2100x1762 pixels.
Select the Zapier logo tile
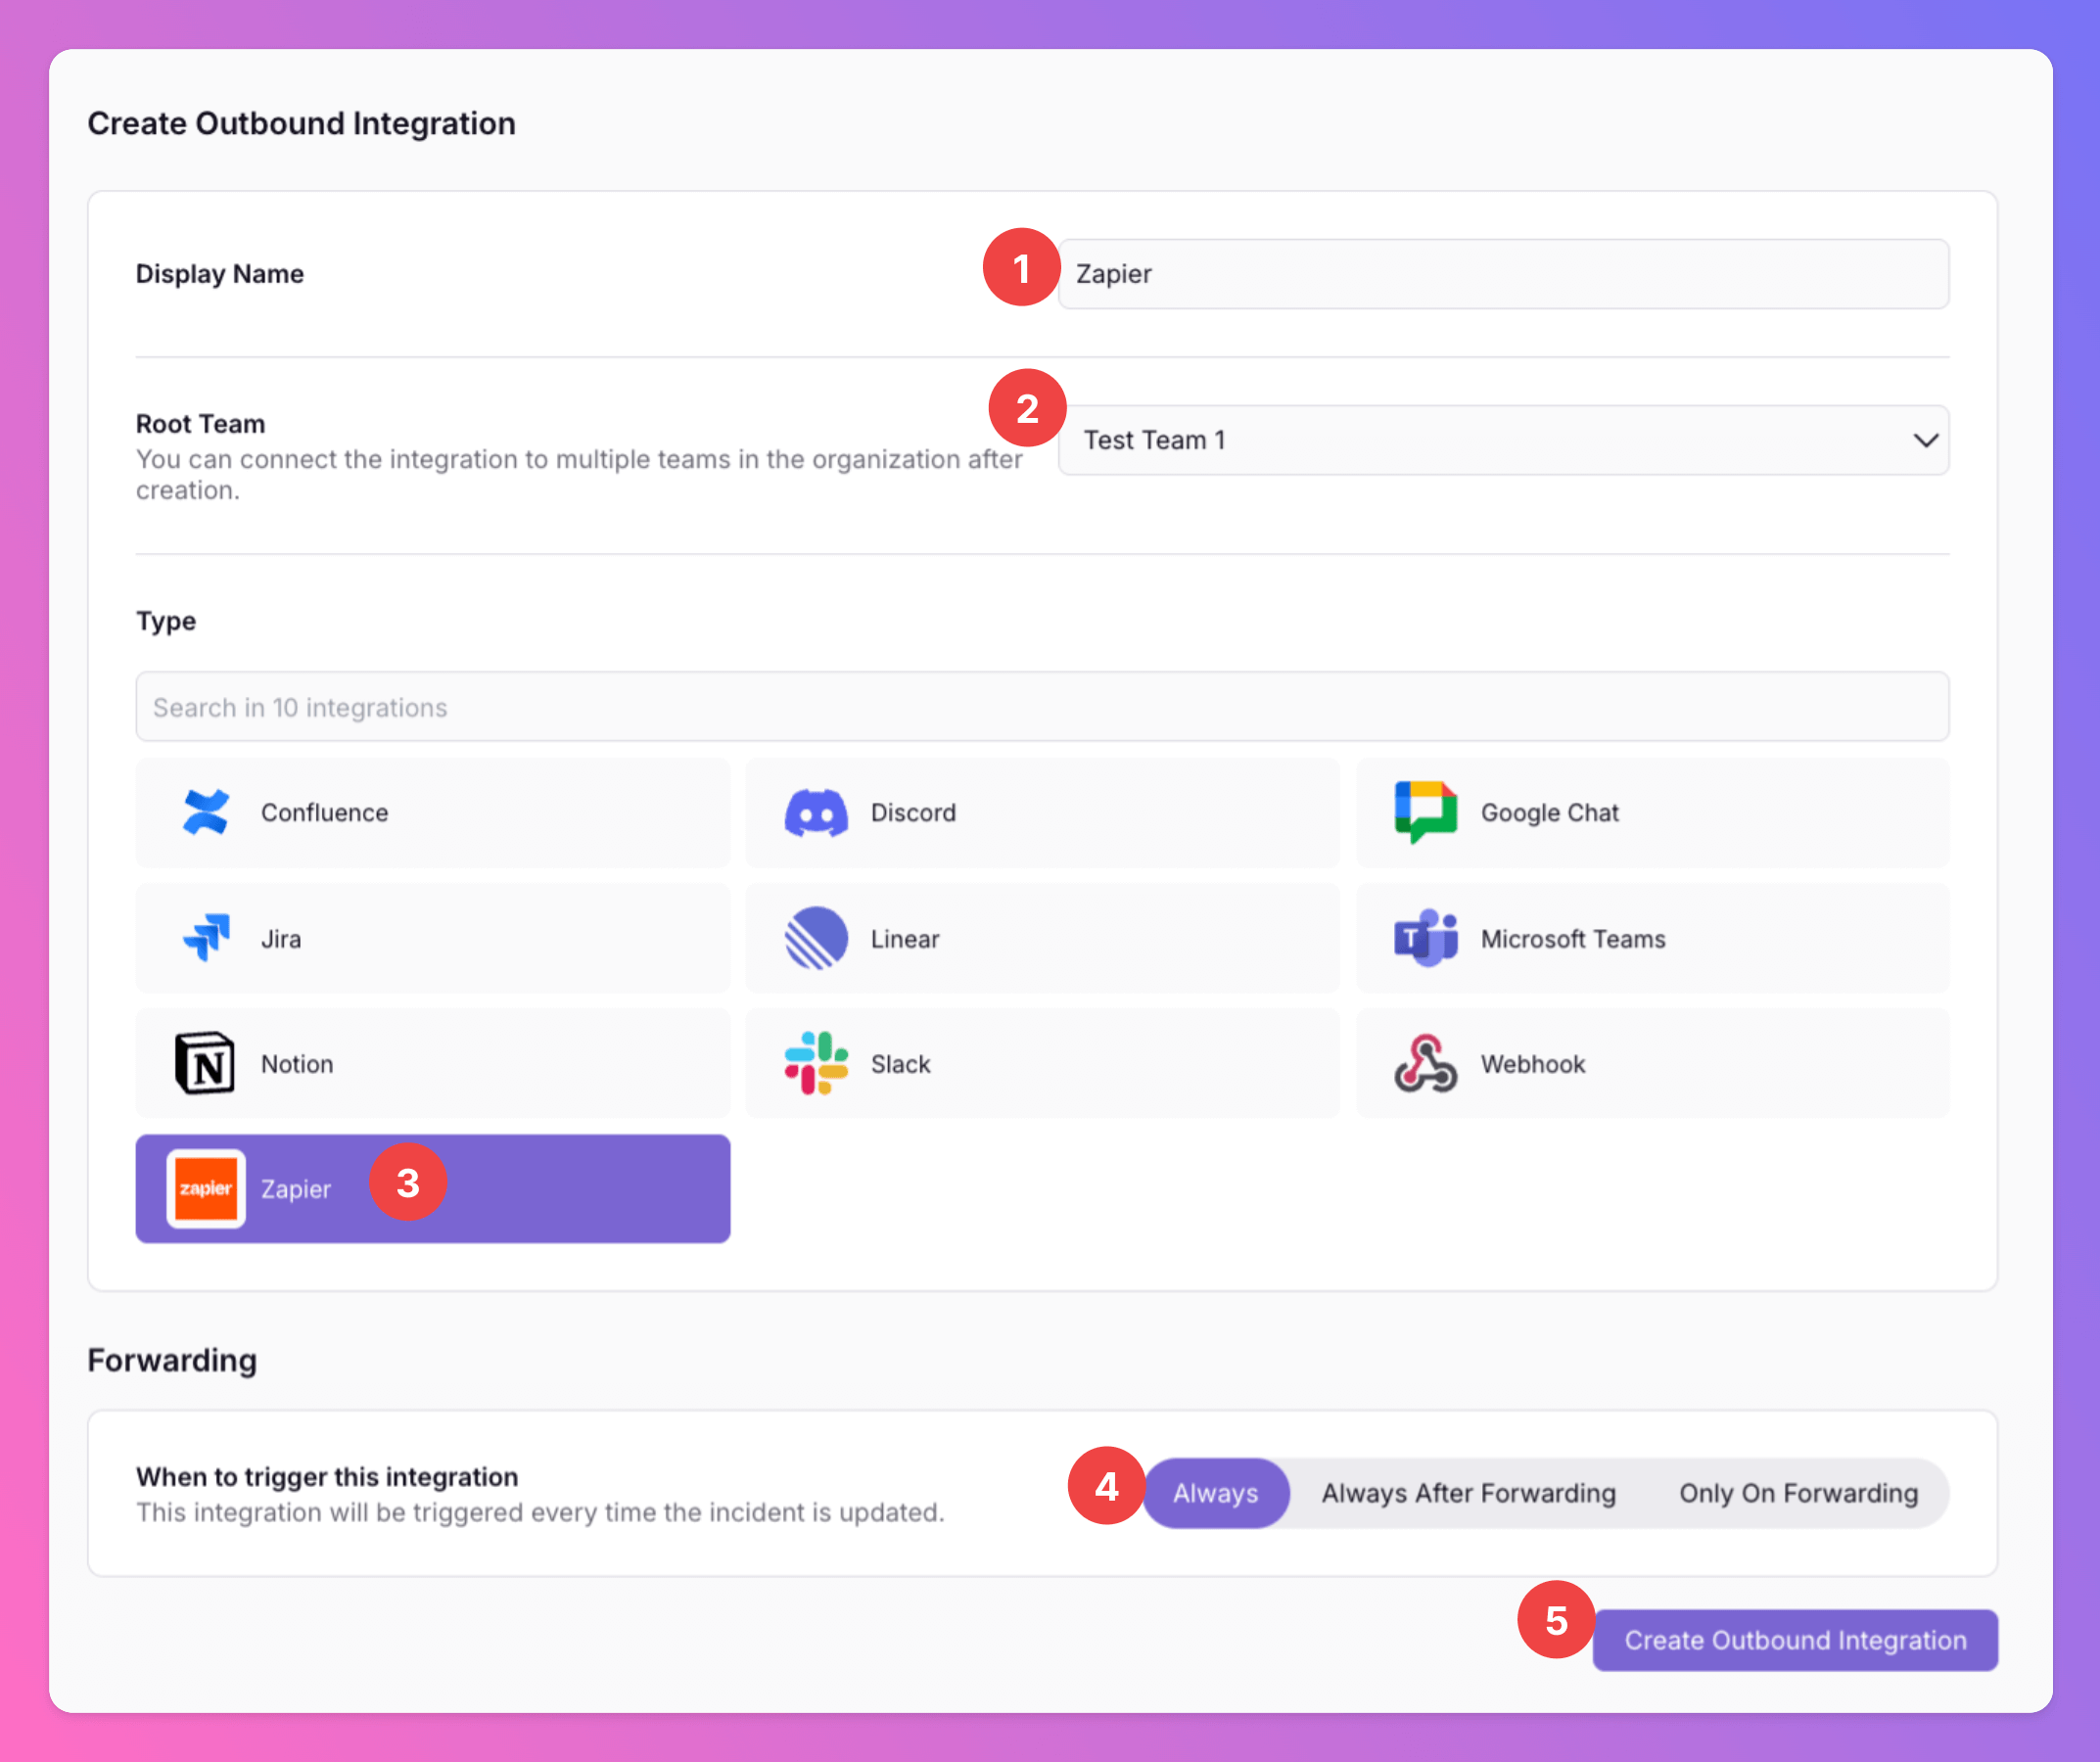(x=206, y=1188)
